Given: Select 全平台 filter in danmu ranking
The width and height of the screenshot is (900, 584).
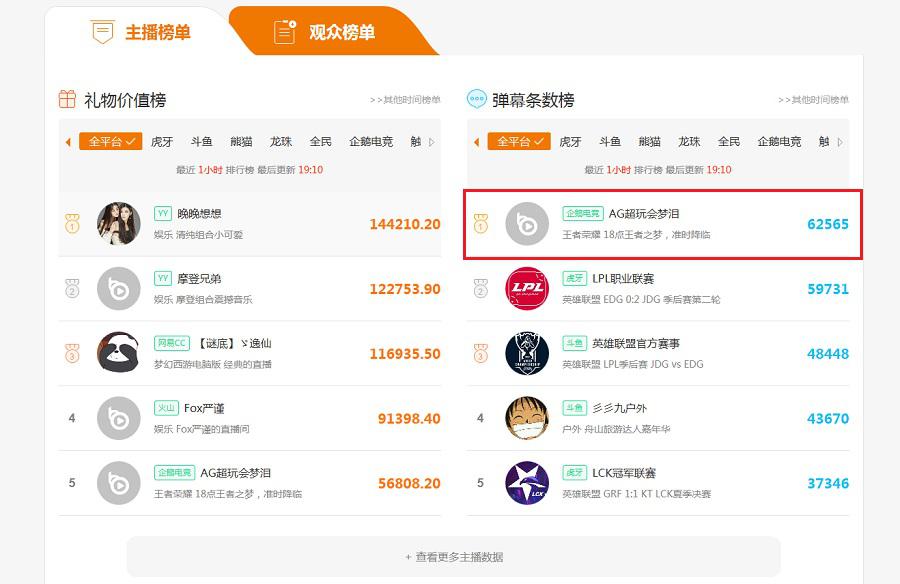Looking at the screenshot, I should 519,141.
